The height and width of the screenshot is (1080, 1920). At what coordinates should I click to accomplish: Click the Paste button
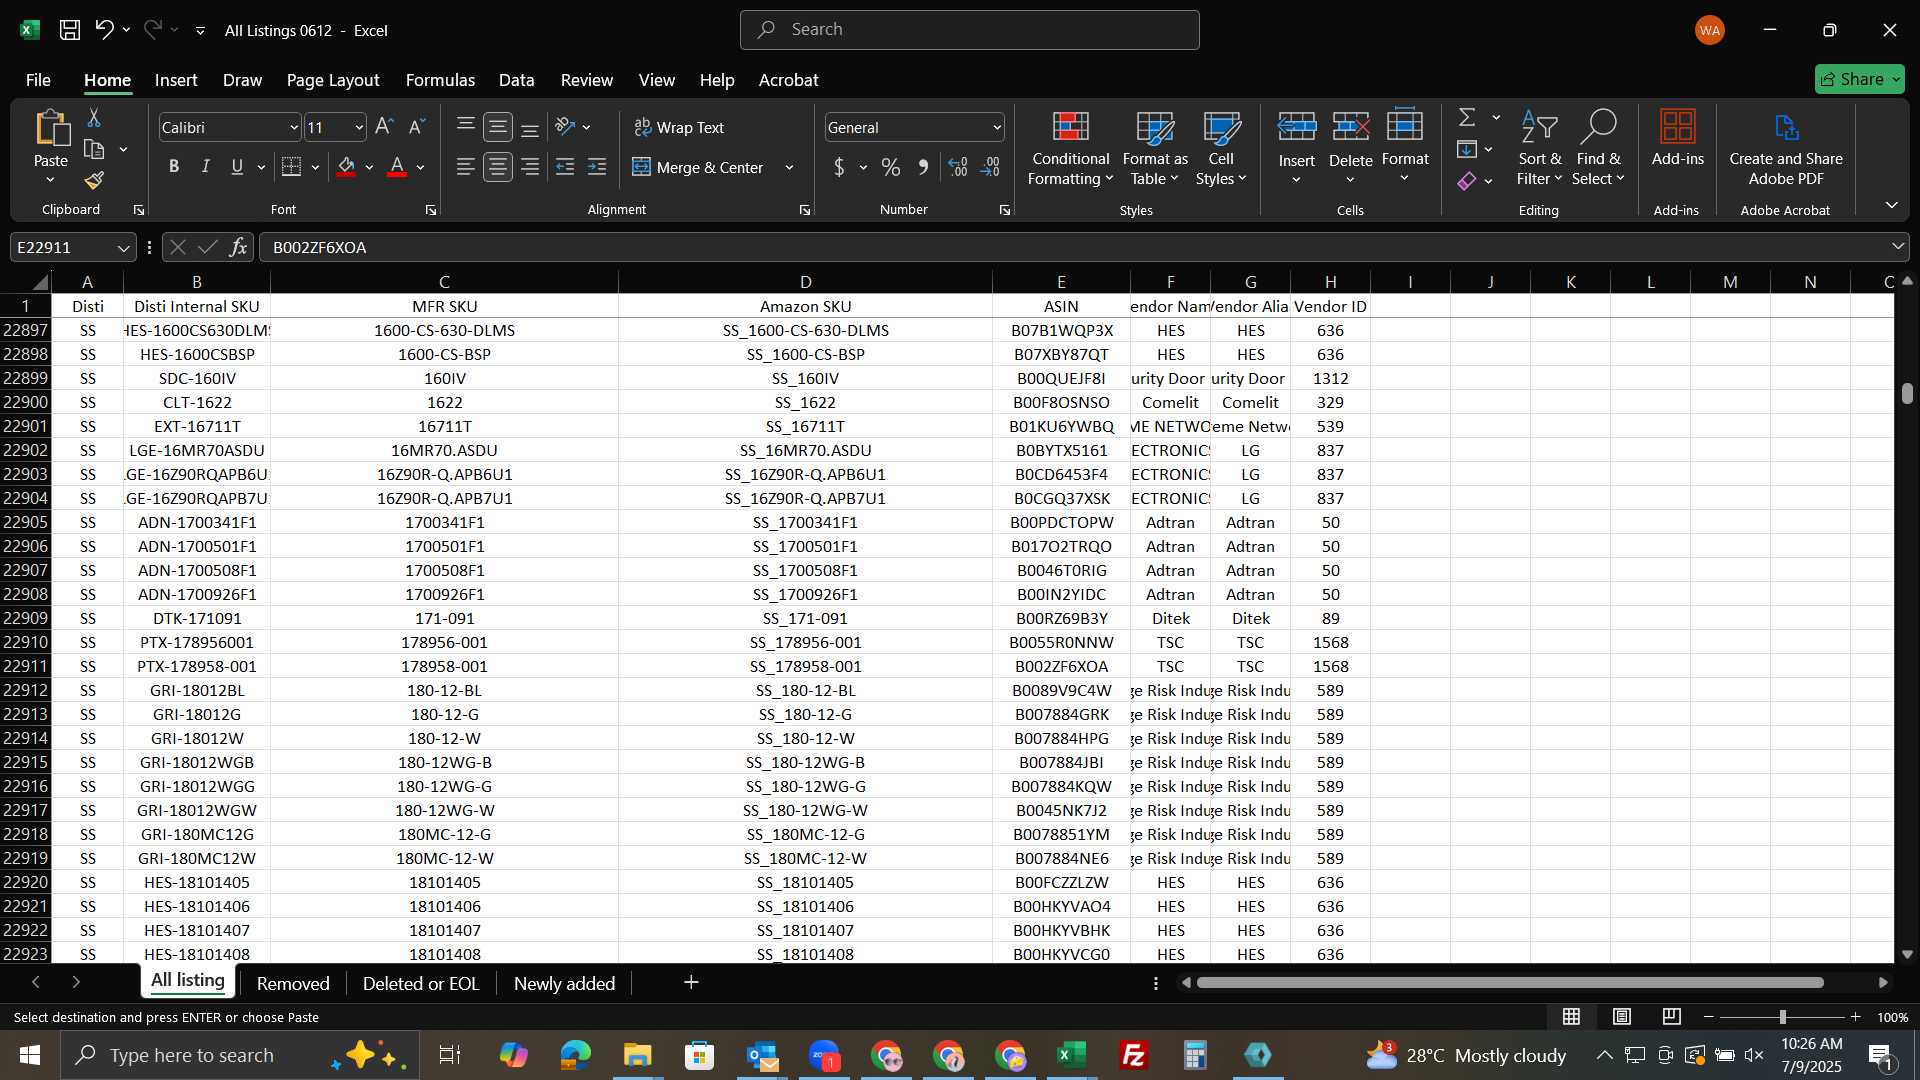(x=50, y=148)
